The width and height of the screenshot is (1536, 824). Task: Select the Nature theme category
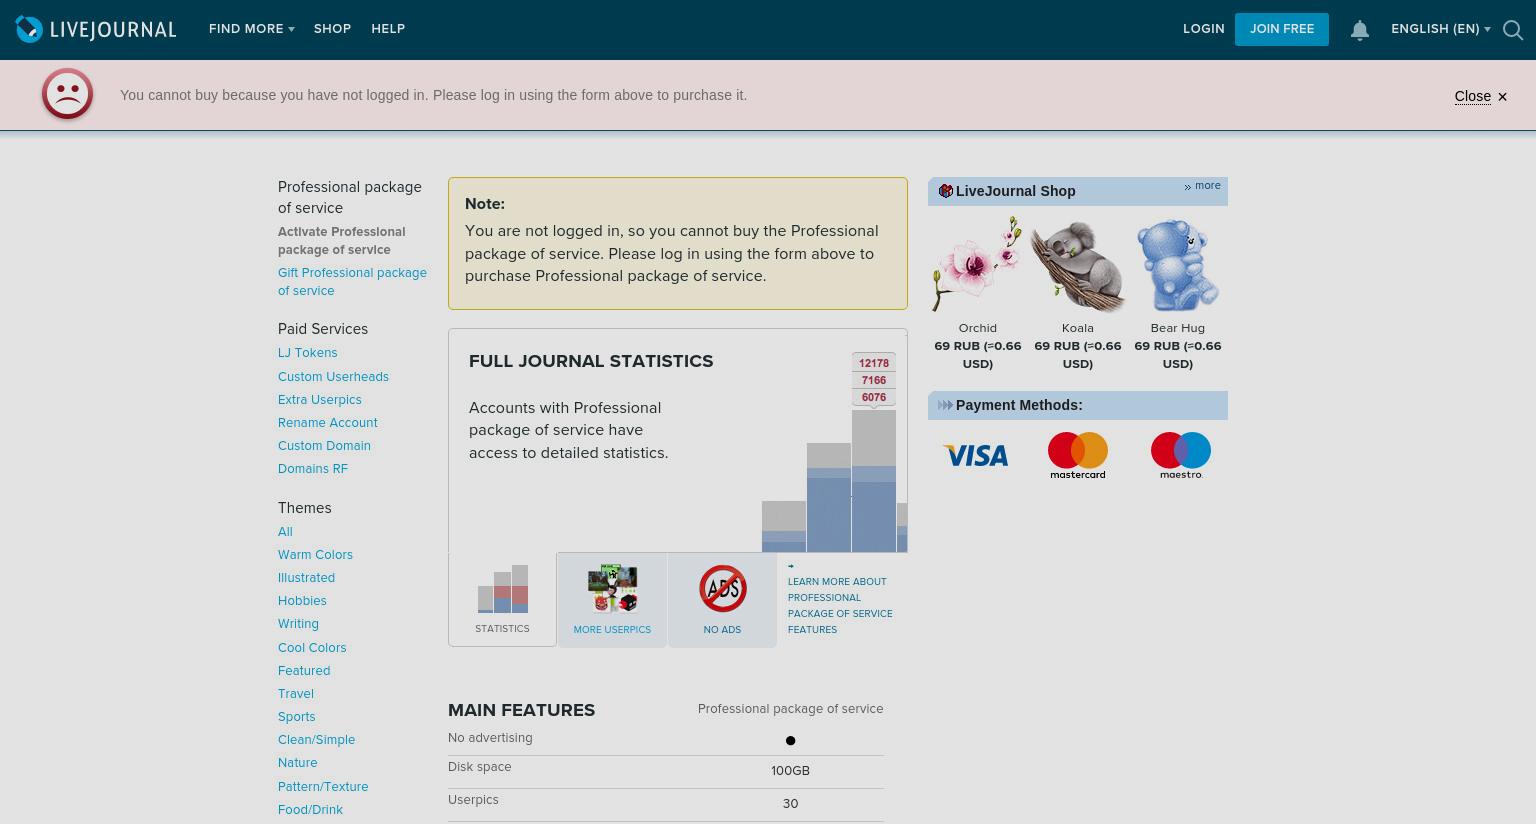[x=297, y=763]
